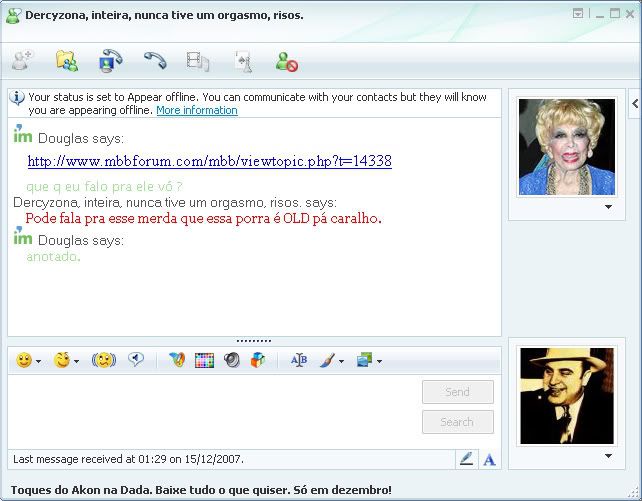
Task: Call this contact by phone
Action: point(155,61)
